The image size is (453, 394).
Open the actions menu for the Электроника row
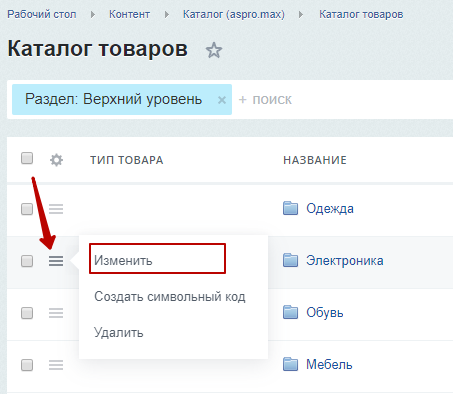56,261
